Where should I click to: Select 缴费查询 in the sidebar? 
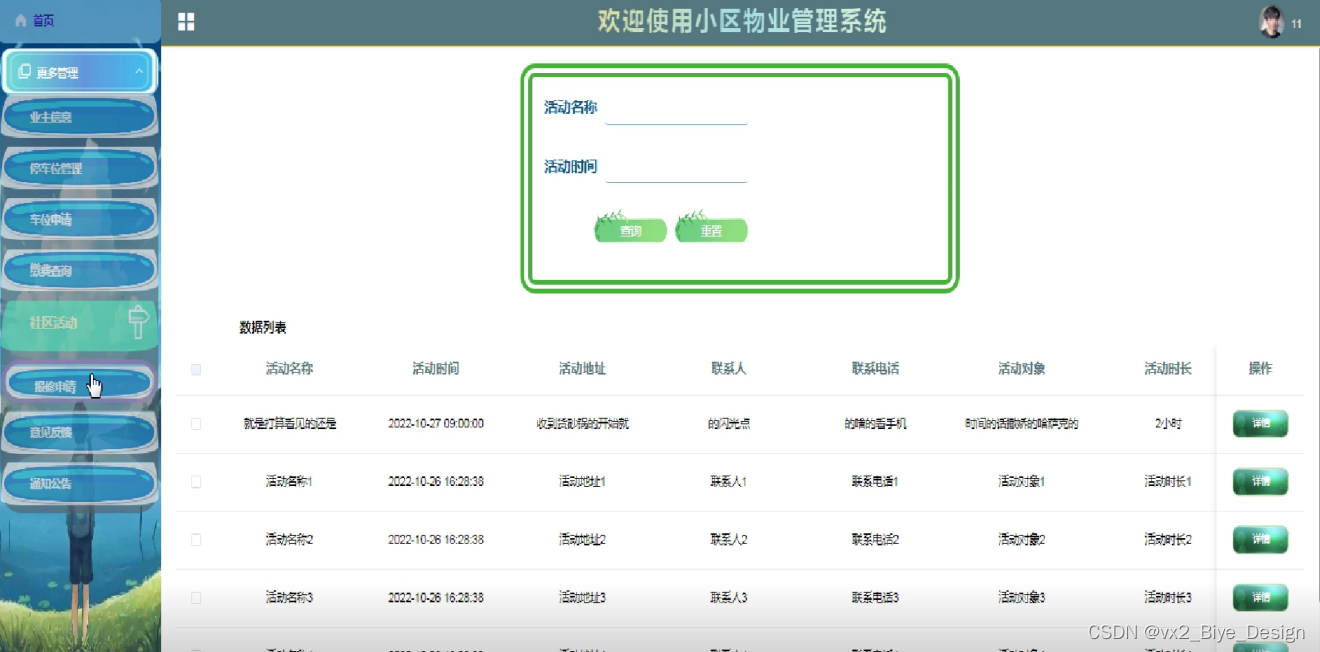coord(80,270)
